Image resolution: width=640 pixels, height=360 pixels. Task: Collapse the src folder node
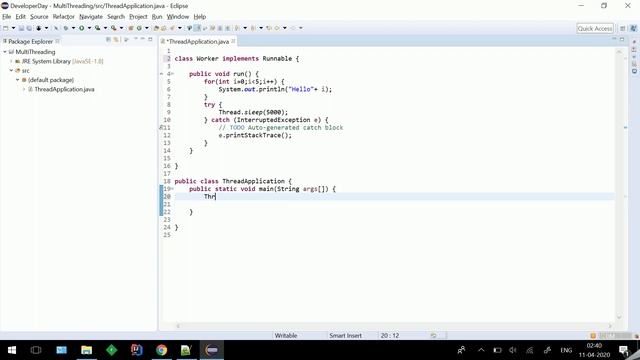coord(11,71)
